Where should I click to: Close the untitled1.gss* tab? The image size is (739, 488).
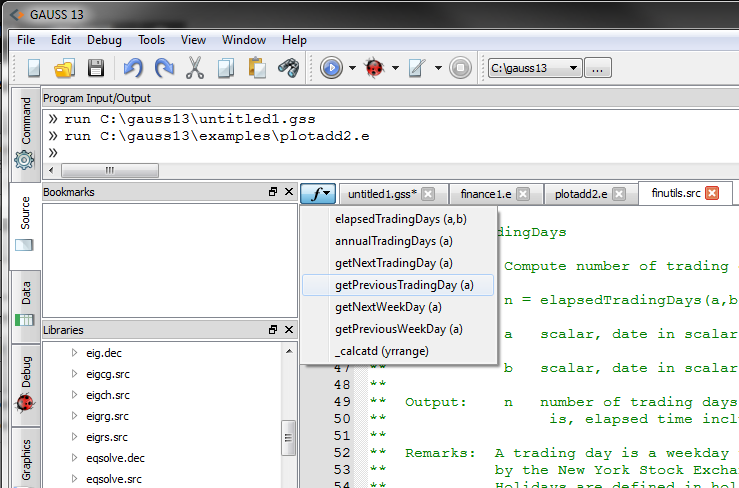point(428,194)
